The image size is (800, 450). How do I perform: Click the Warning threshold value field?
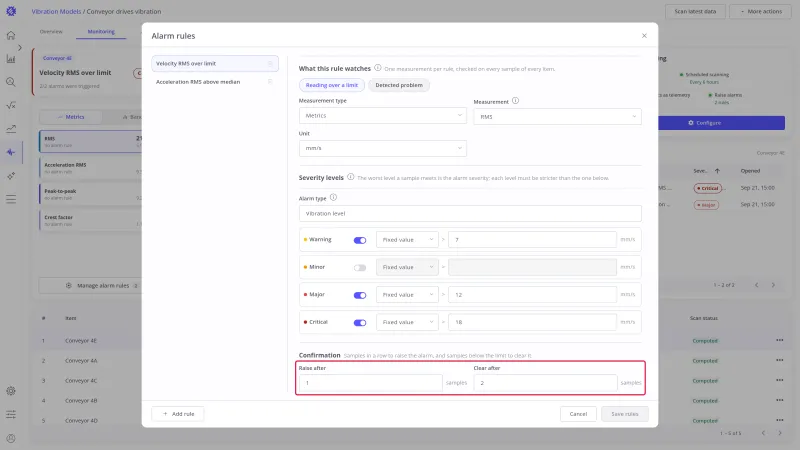tap(532, 240)
